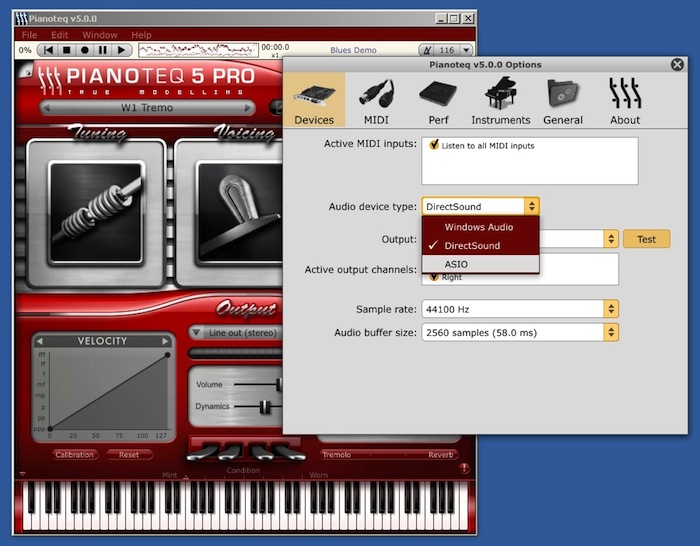Adjust the Volume slider
Viewport: 700px width, 546px height.
(279, 384)
